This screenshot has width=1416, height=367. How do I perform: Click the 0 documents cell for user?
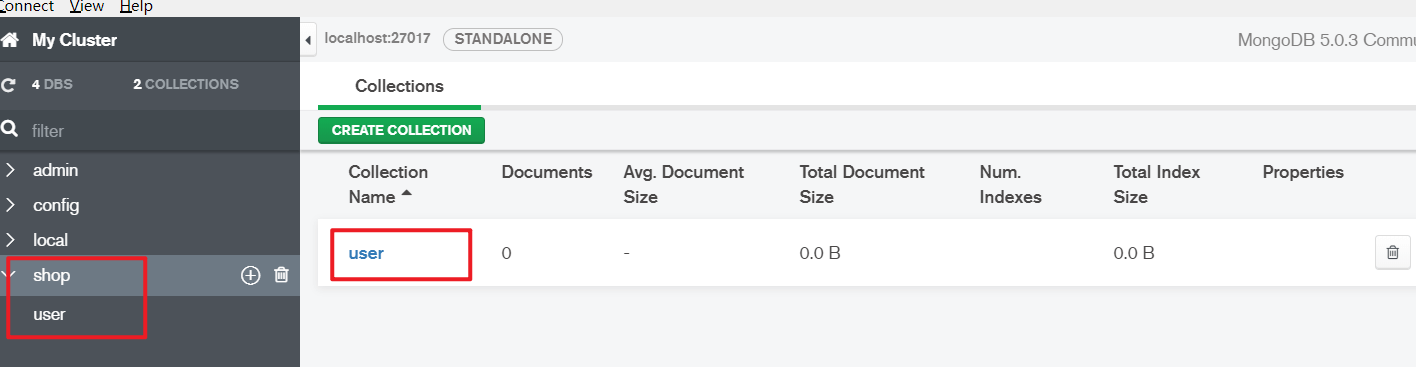[506, 253]
